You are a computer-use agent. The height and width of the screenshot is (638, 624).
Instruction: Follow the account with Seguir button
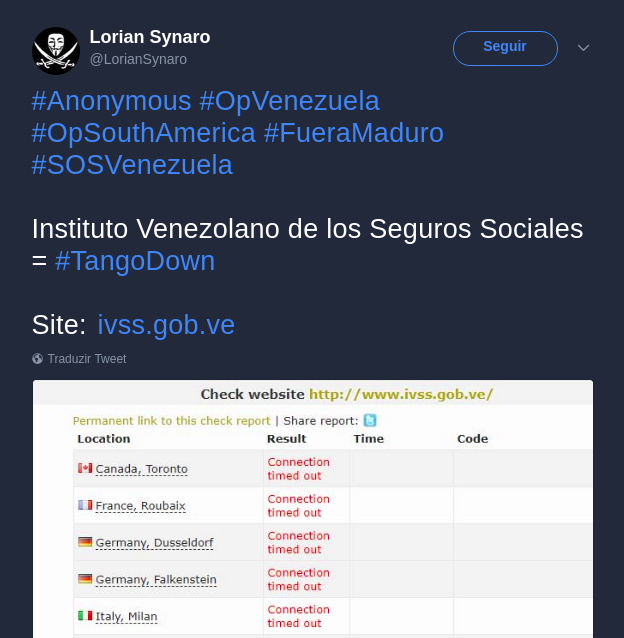click(505, 48)
